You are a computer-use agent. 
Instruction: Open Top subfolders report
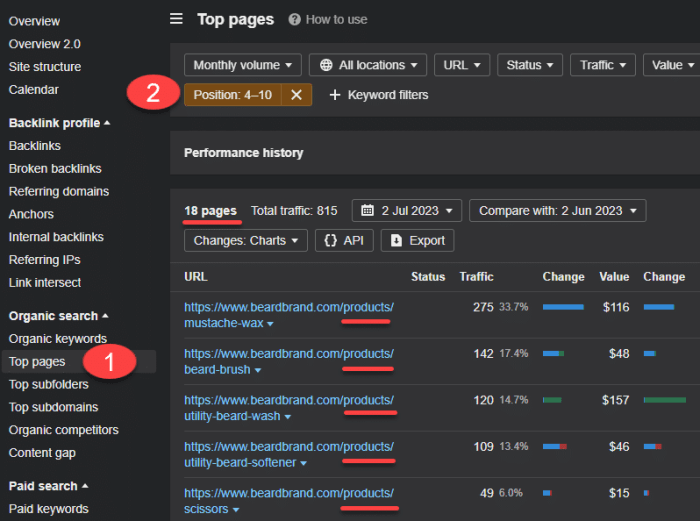(49, 384)
